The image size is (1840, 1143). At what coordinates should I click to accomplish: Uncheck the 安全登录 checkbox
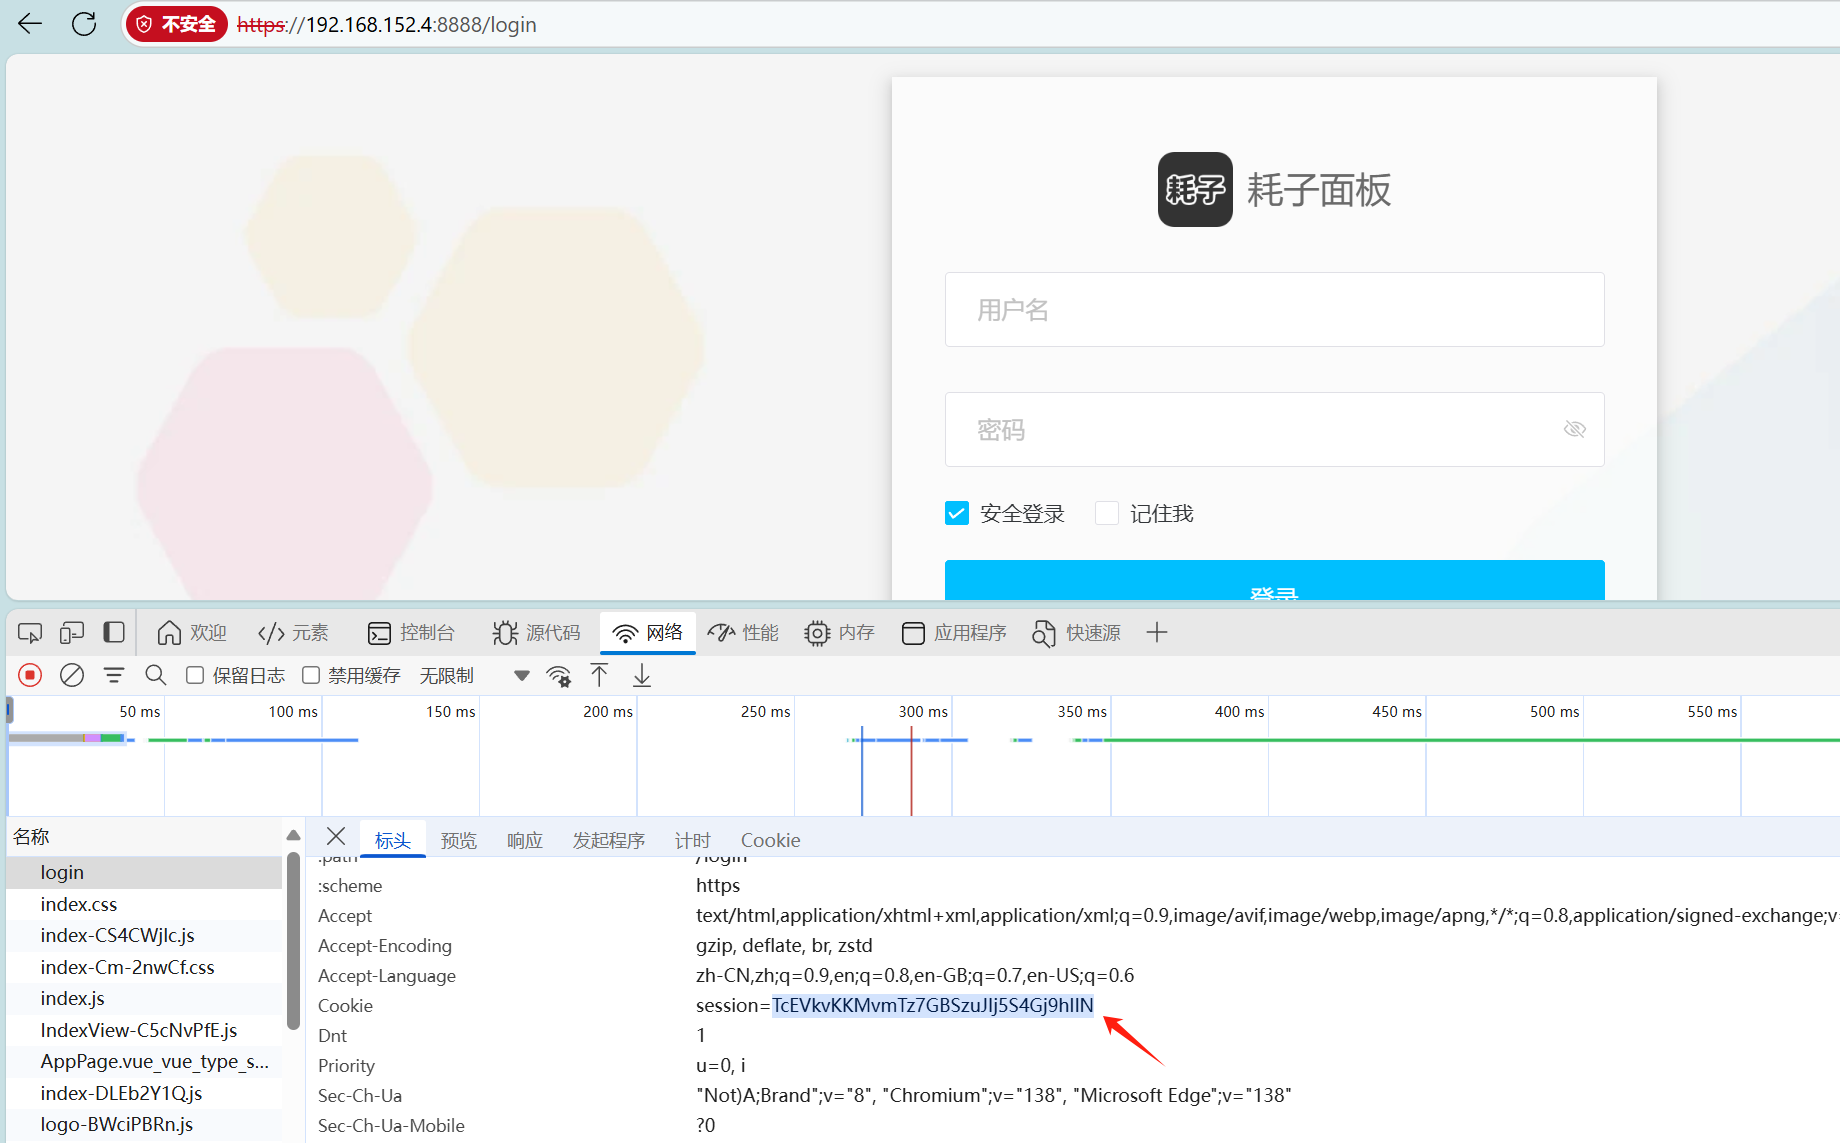tap(957, 514)
